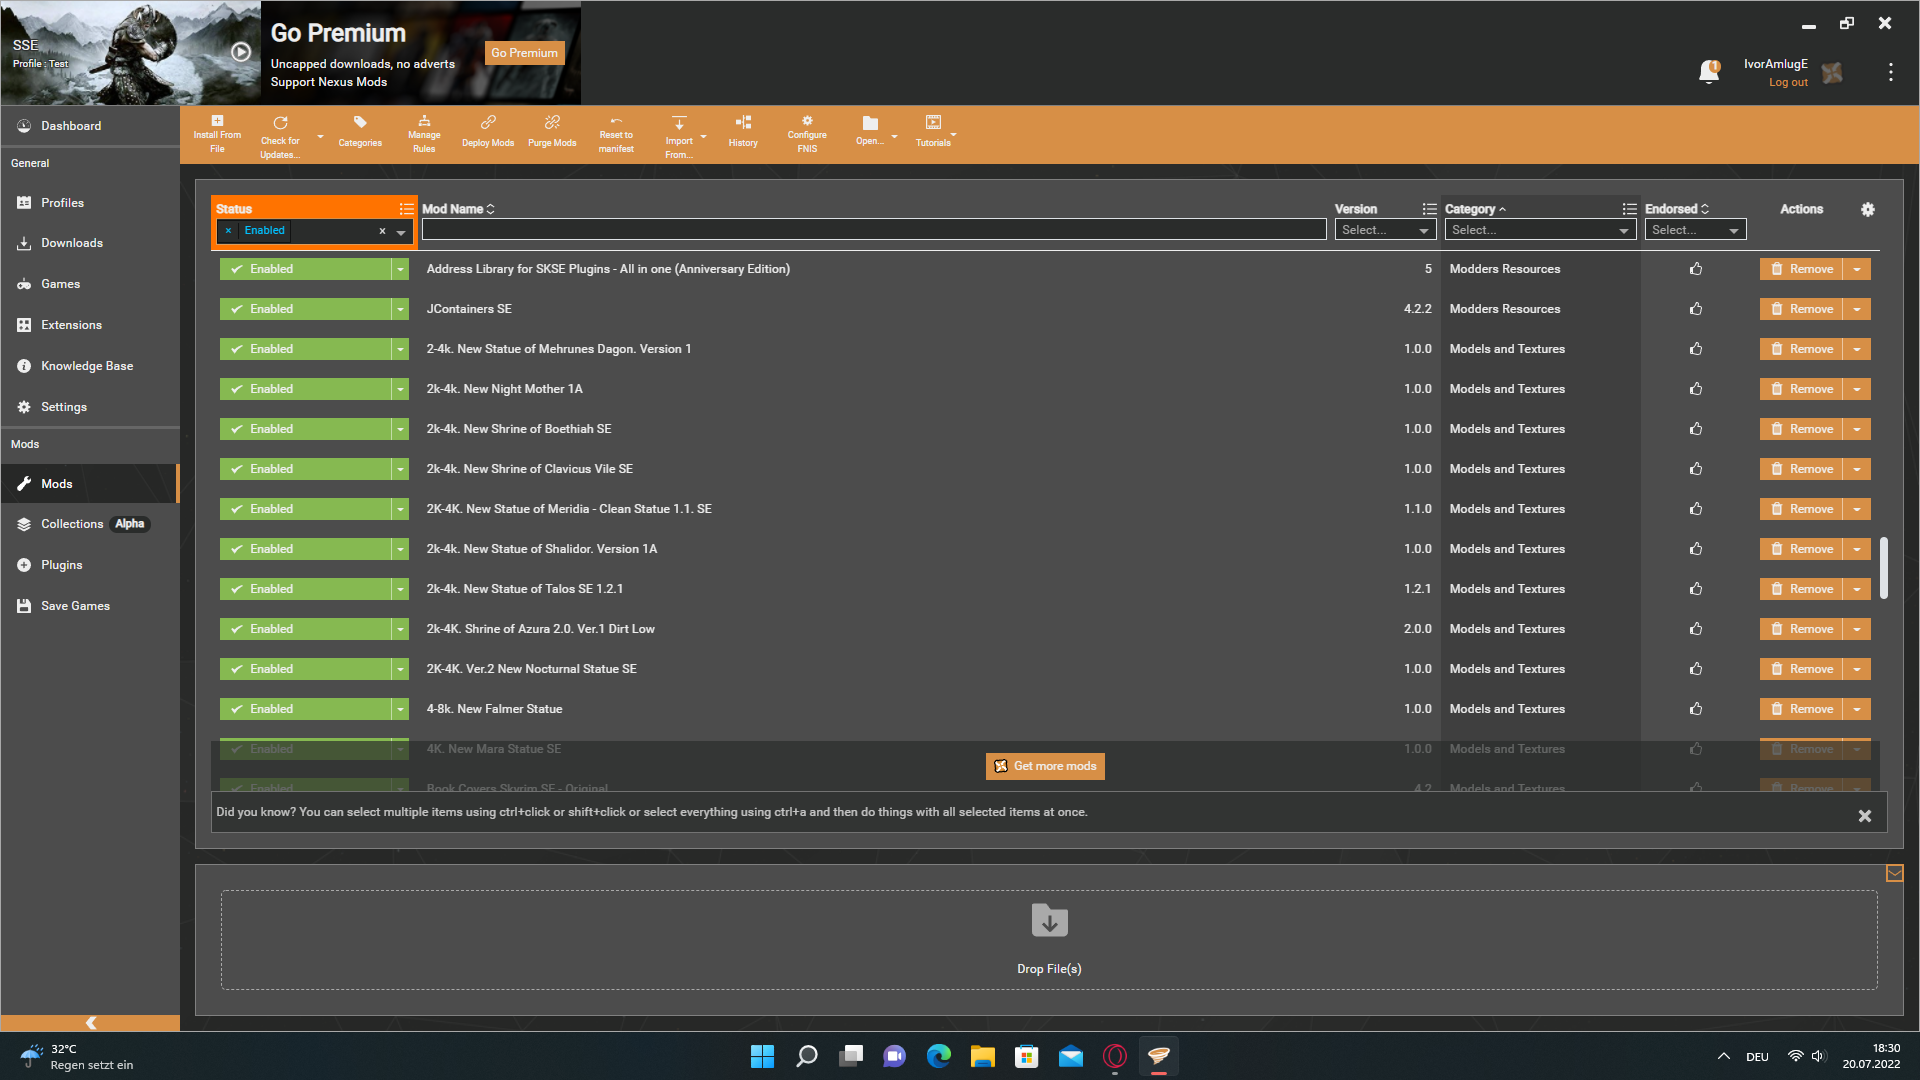This screenshot has width=1920, height=1080.
Task: Expand status dropdown for New Falmer Statue
Action: (x=400, y=709)
